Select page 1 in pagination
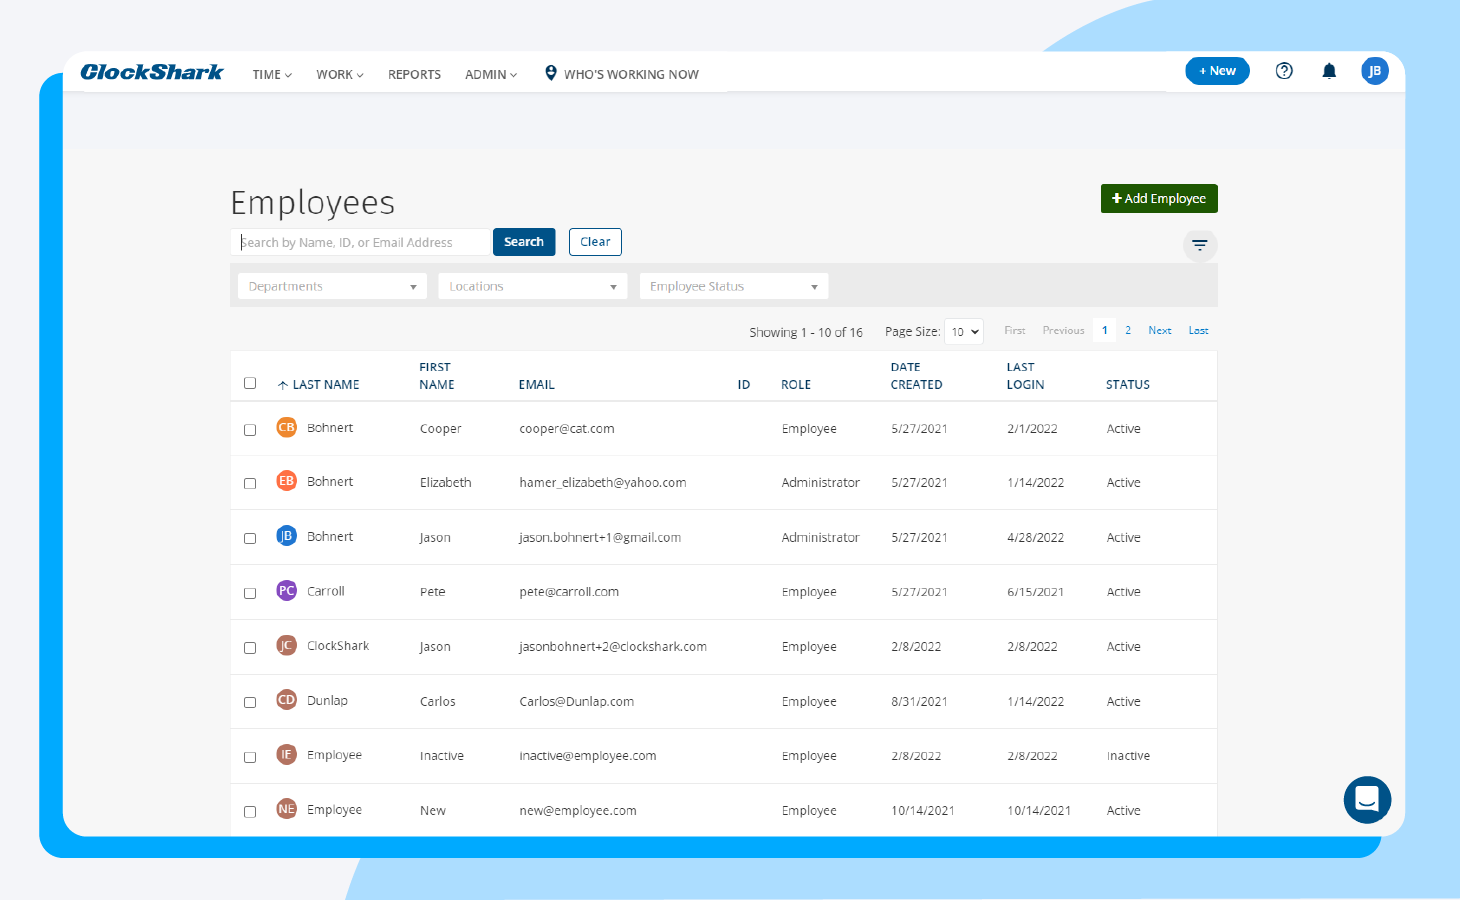 pos(1104,330)
